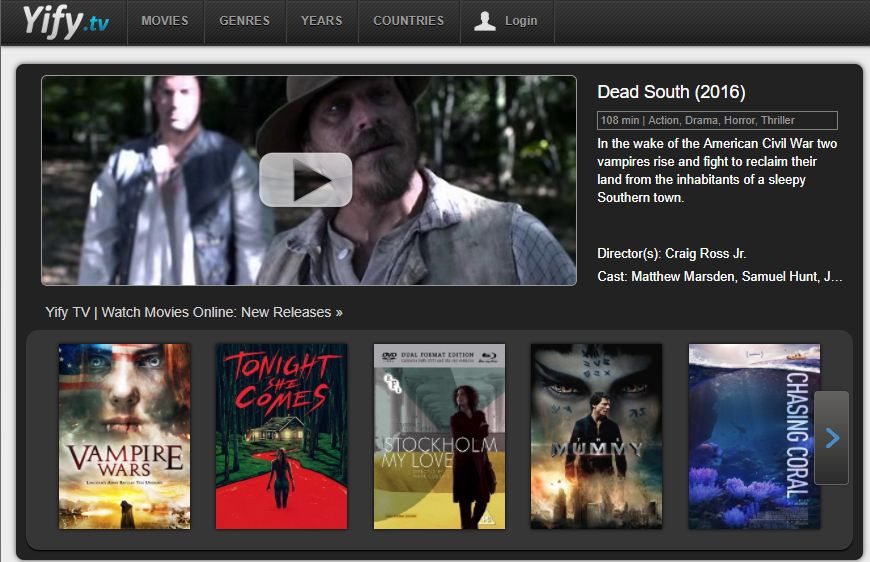Open The Mummy movie poster
The height and width of the screenshot is (562, 870).
(x=596, y=436)
